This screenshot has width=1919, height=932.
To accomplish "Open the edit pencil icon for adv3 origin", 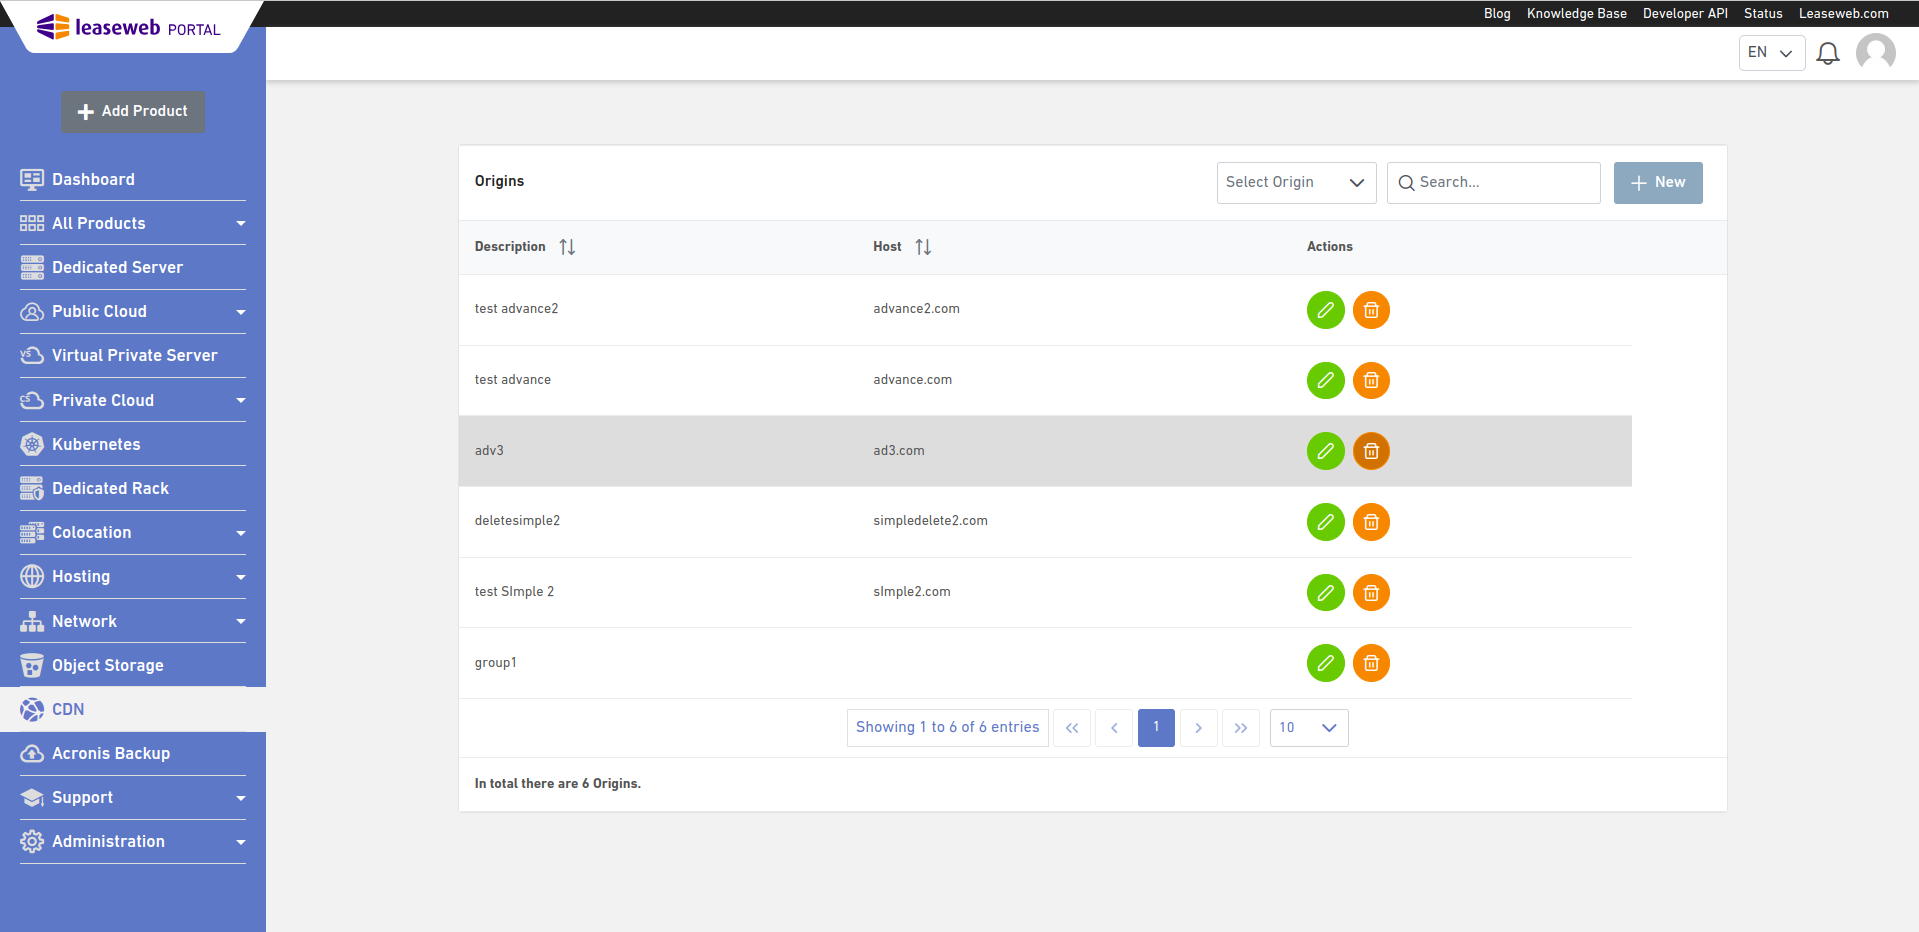I will click(x=1325, y=451).
